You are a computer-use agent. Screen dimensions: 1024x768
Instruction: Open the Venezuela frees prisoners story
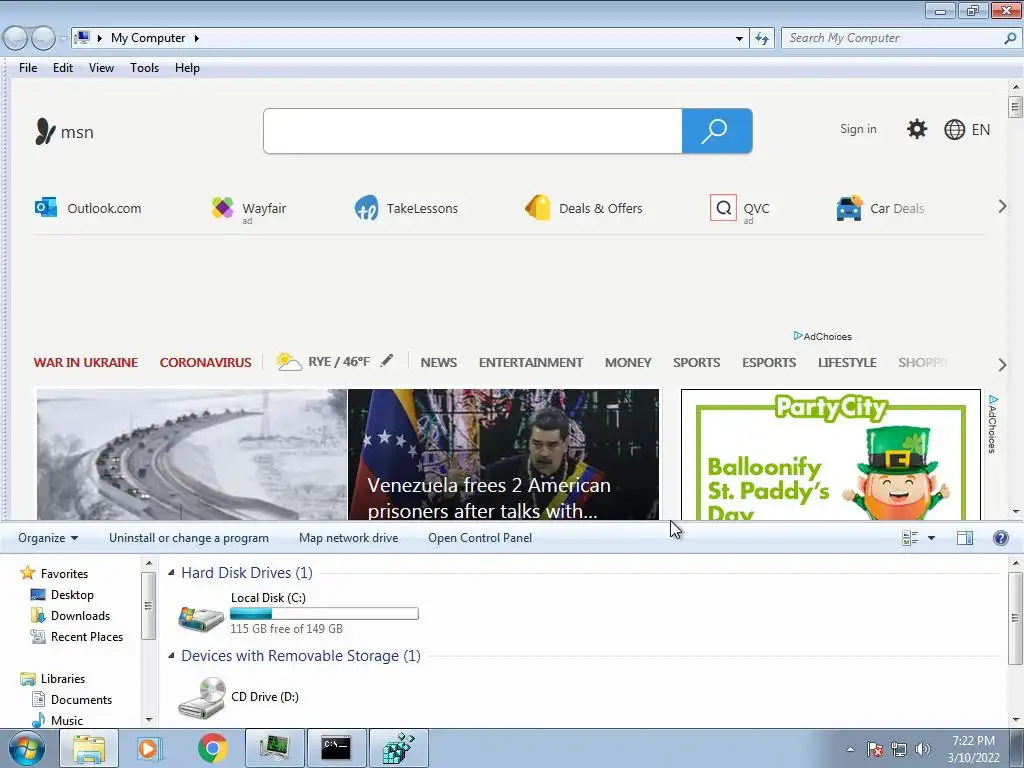[x=503, y=455]
